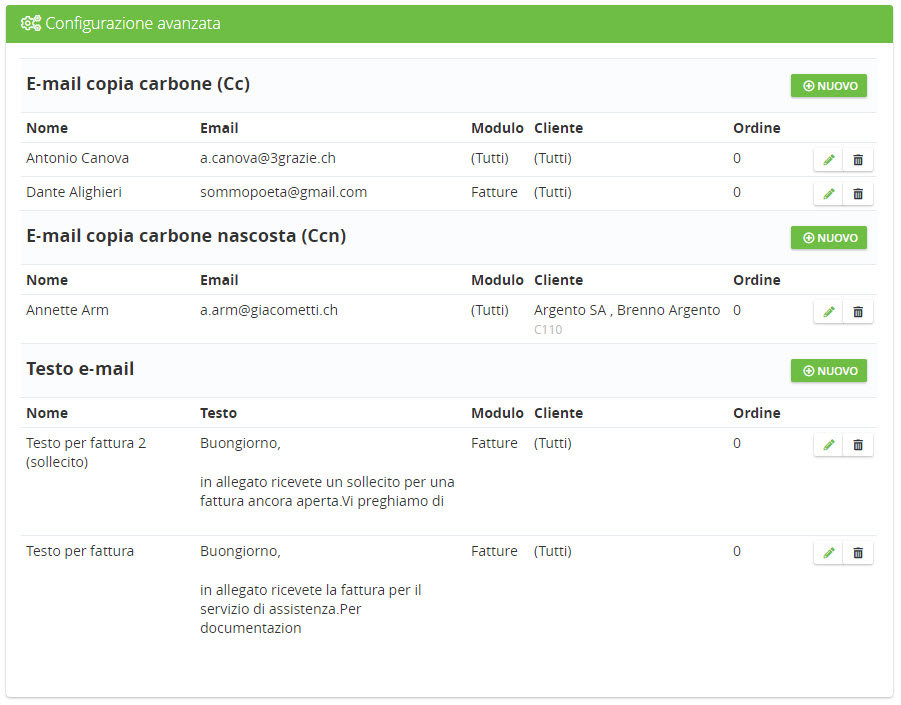Delete the 'Testo per fattura 2 (sollecito)' row
Screen dimensions: 901x705
click(x=857, y=445)
